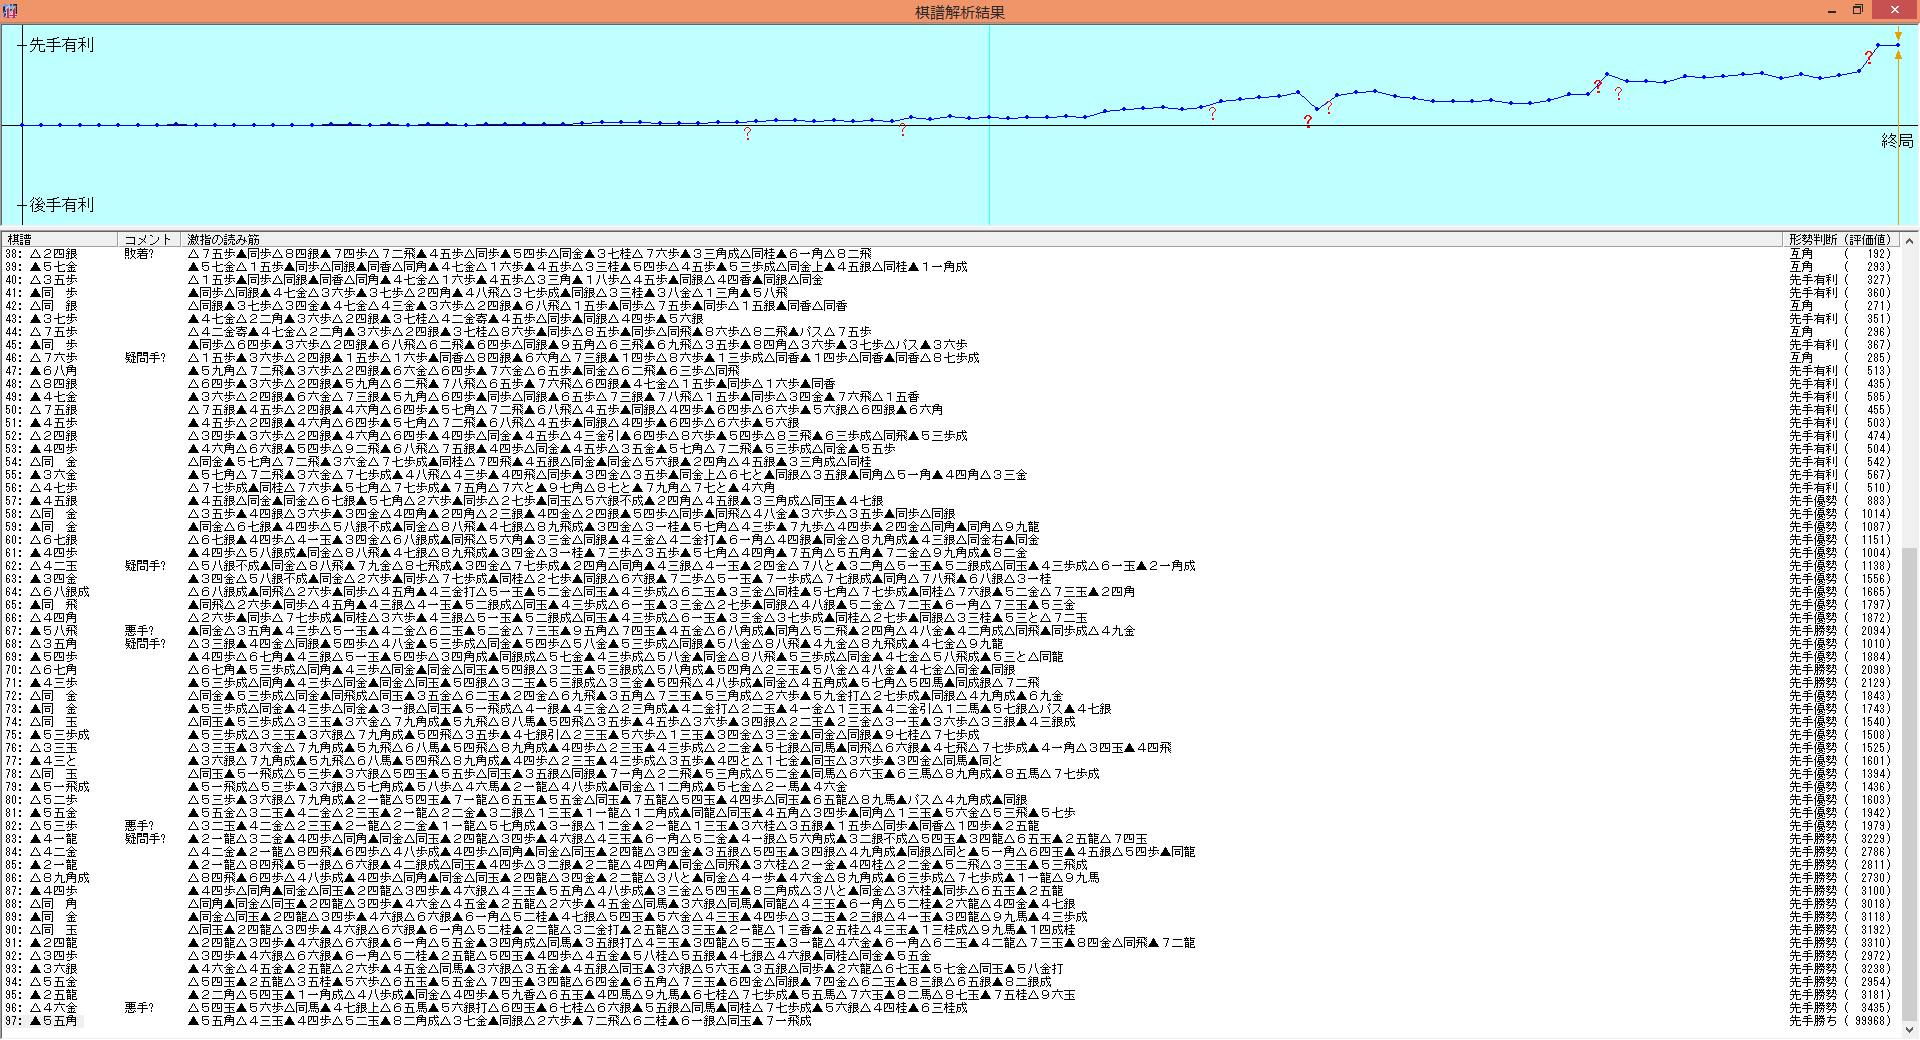
Task: Click the up arrow of the list scrollbar
Action: click(x=1910, y=241)
